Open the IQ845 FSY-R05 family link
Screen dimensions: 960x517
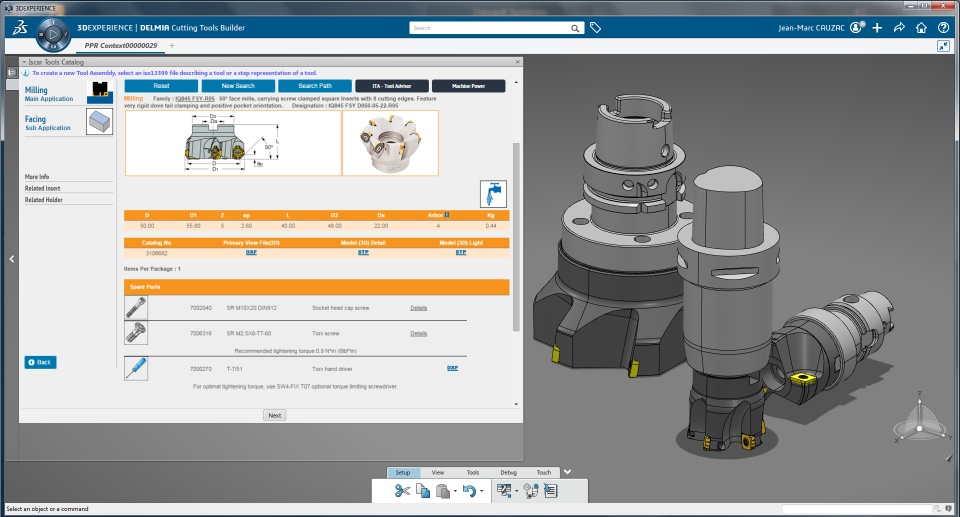point(195,99)
